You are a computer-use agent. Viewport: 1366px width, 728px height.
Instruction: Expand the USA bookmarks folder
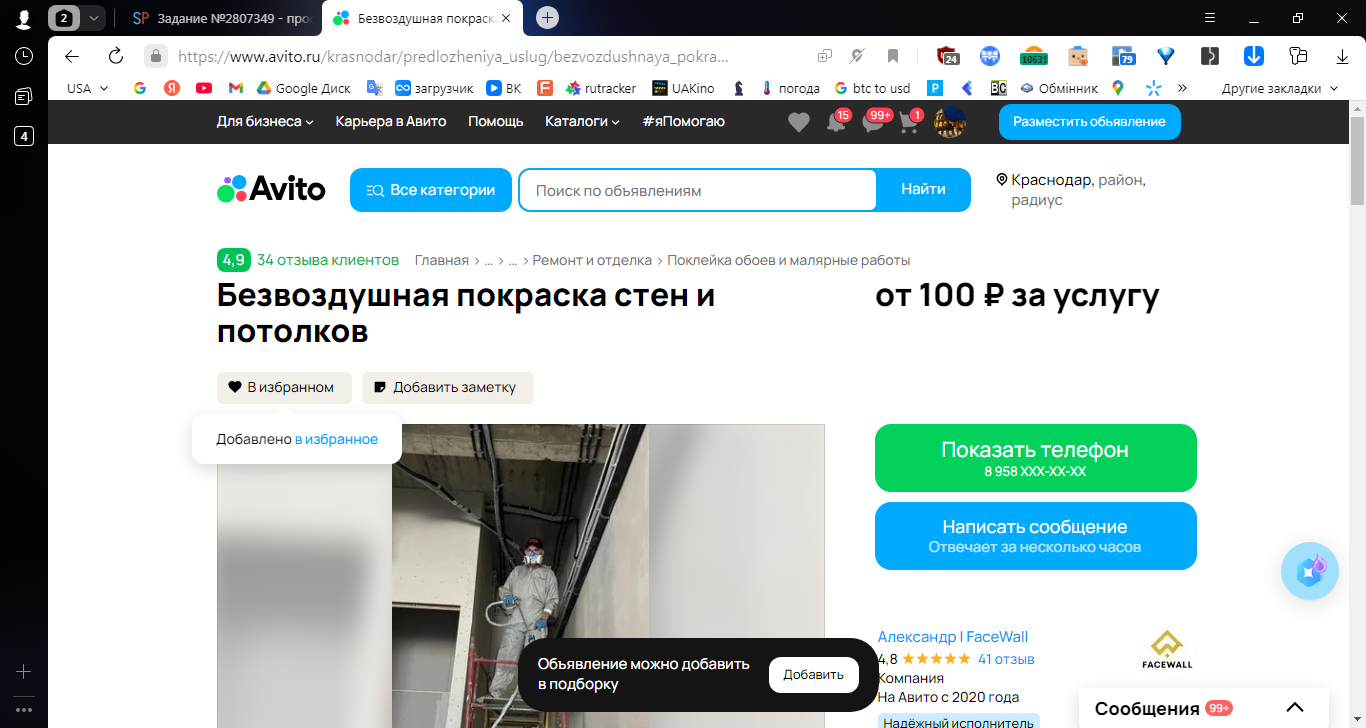point(88,88)
